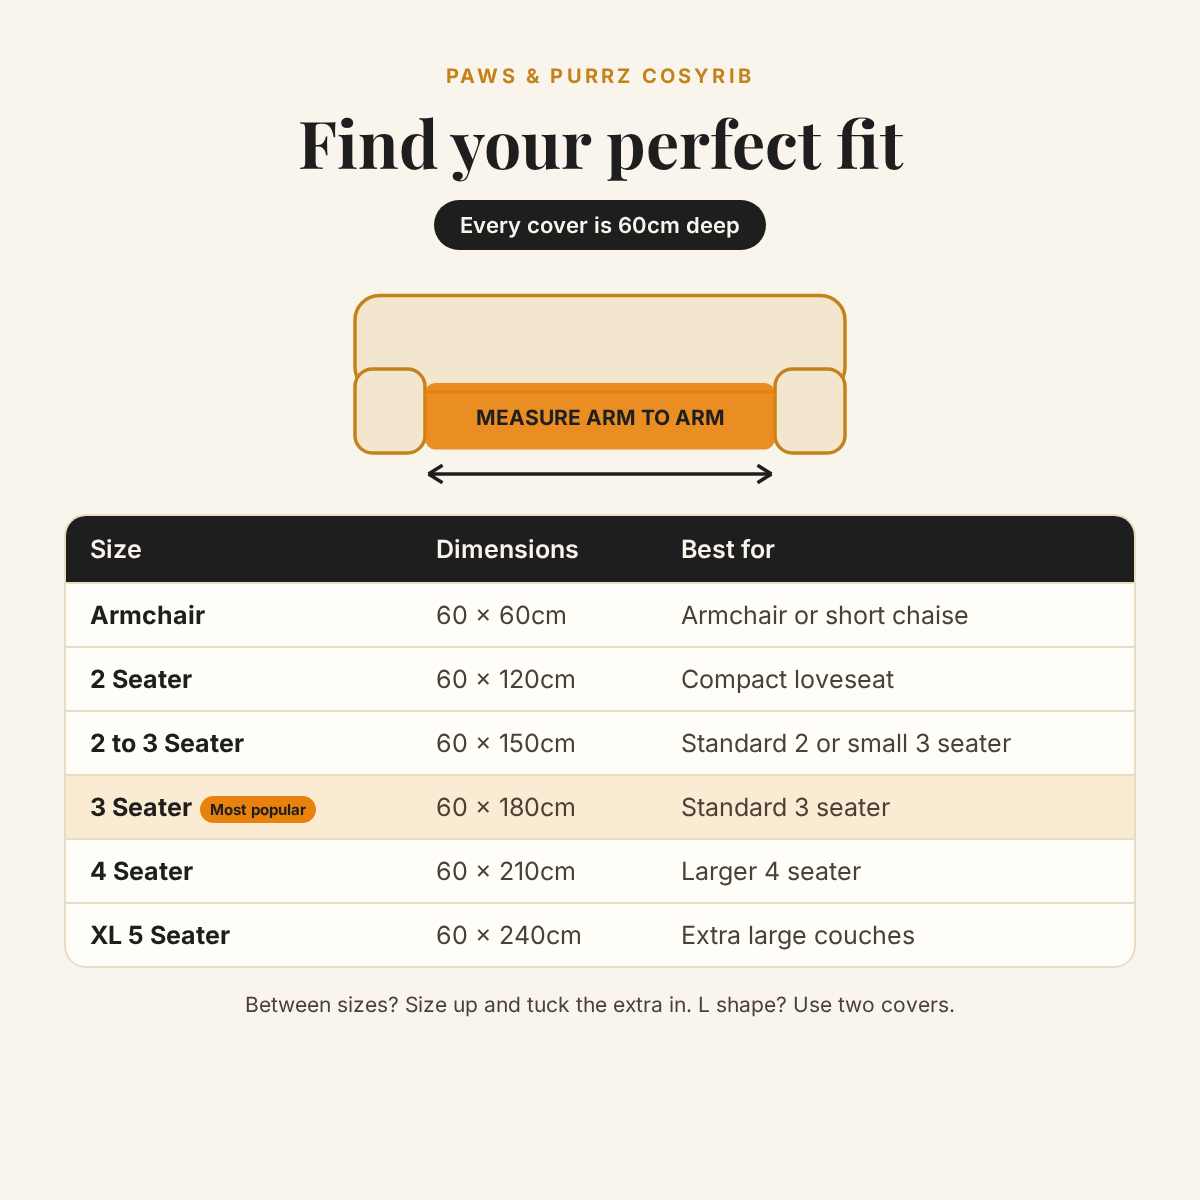This screenshot has height=1200, width=1200.
Task: Click the left sofa armrest illustration
Action: (x=390, y=411)
